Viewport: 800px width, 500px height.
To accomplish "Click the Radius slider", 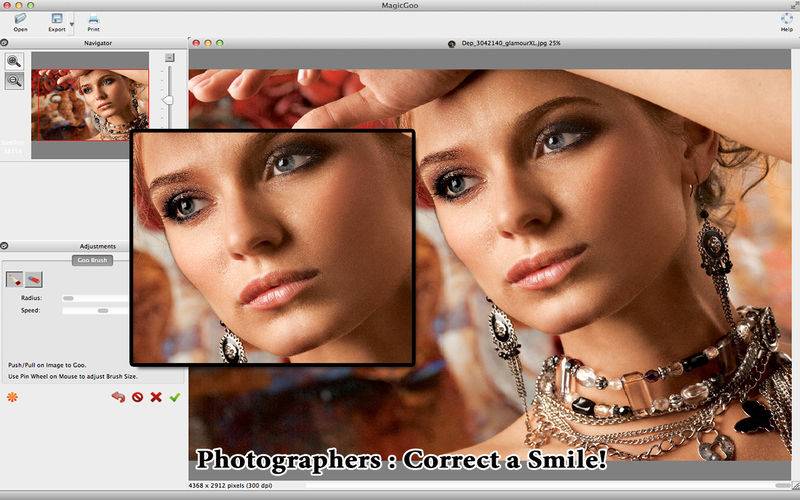I will point(95,298).
